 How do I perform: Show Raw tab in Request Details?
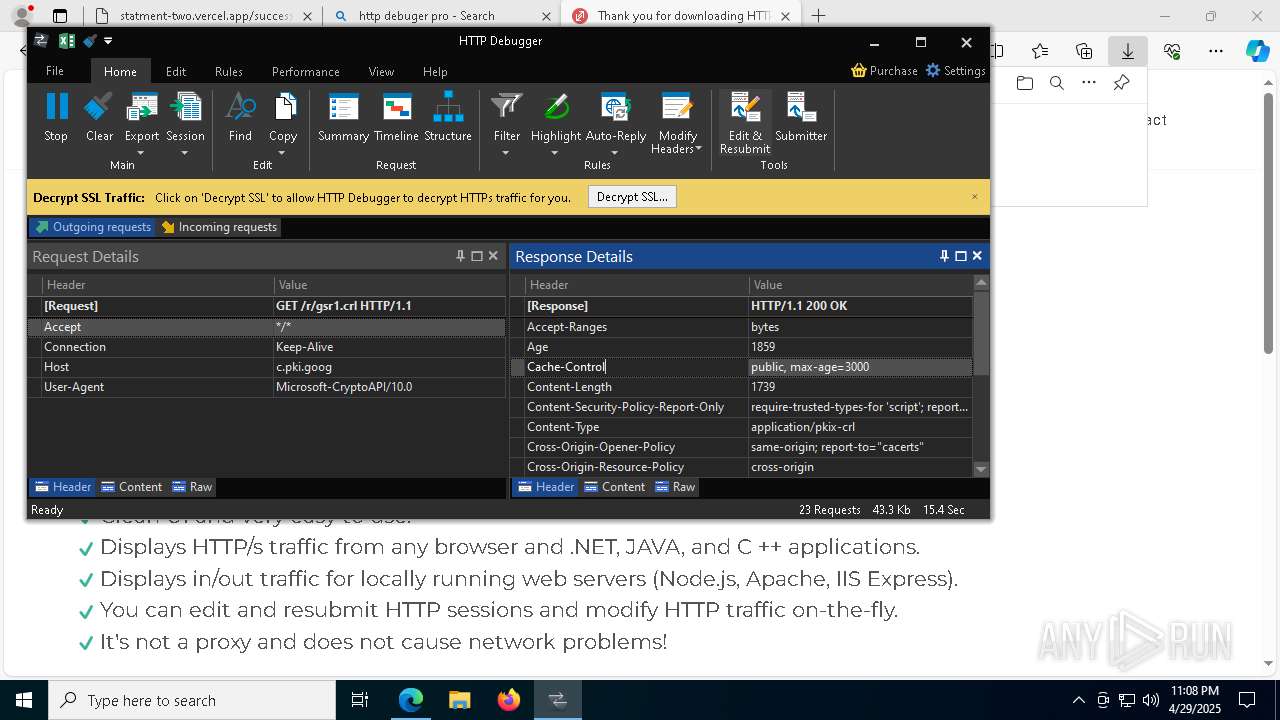[x=192, y=487]
